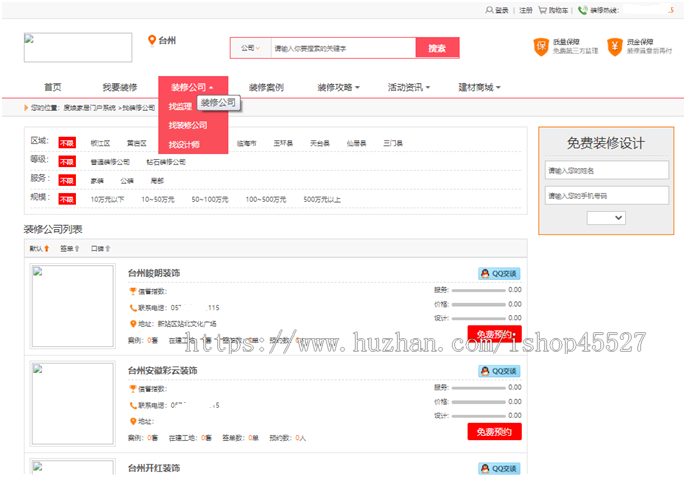686x477 pixels.
Task: Click 免费预约 for 台州安徽彩云装饰
Action: tap(494, 432)
